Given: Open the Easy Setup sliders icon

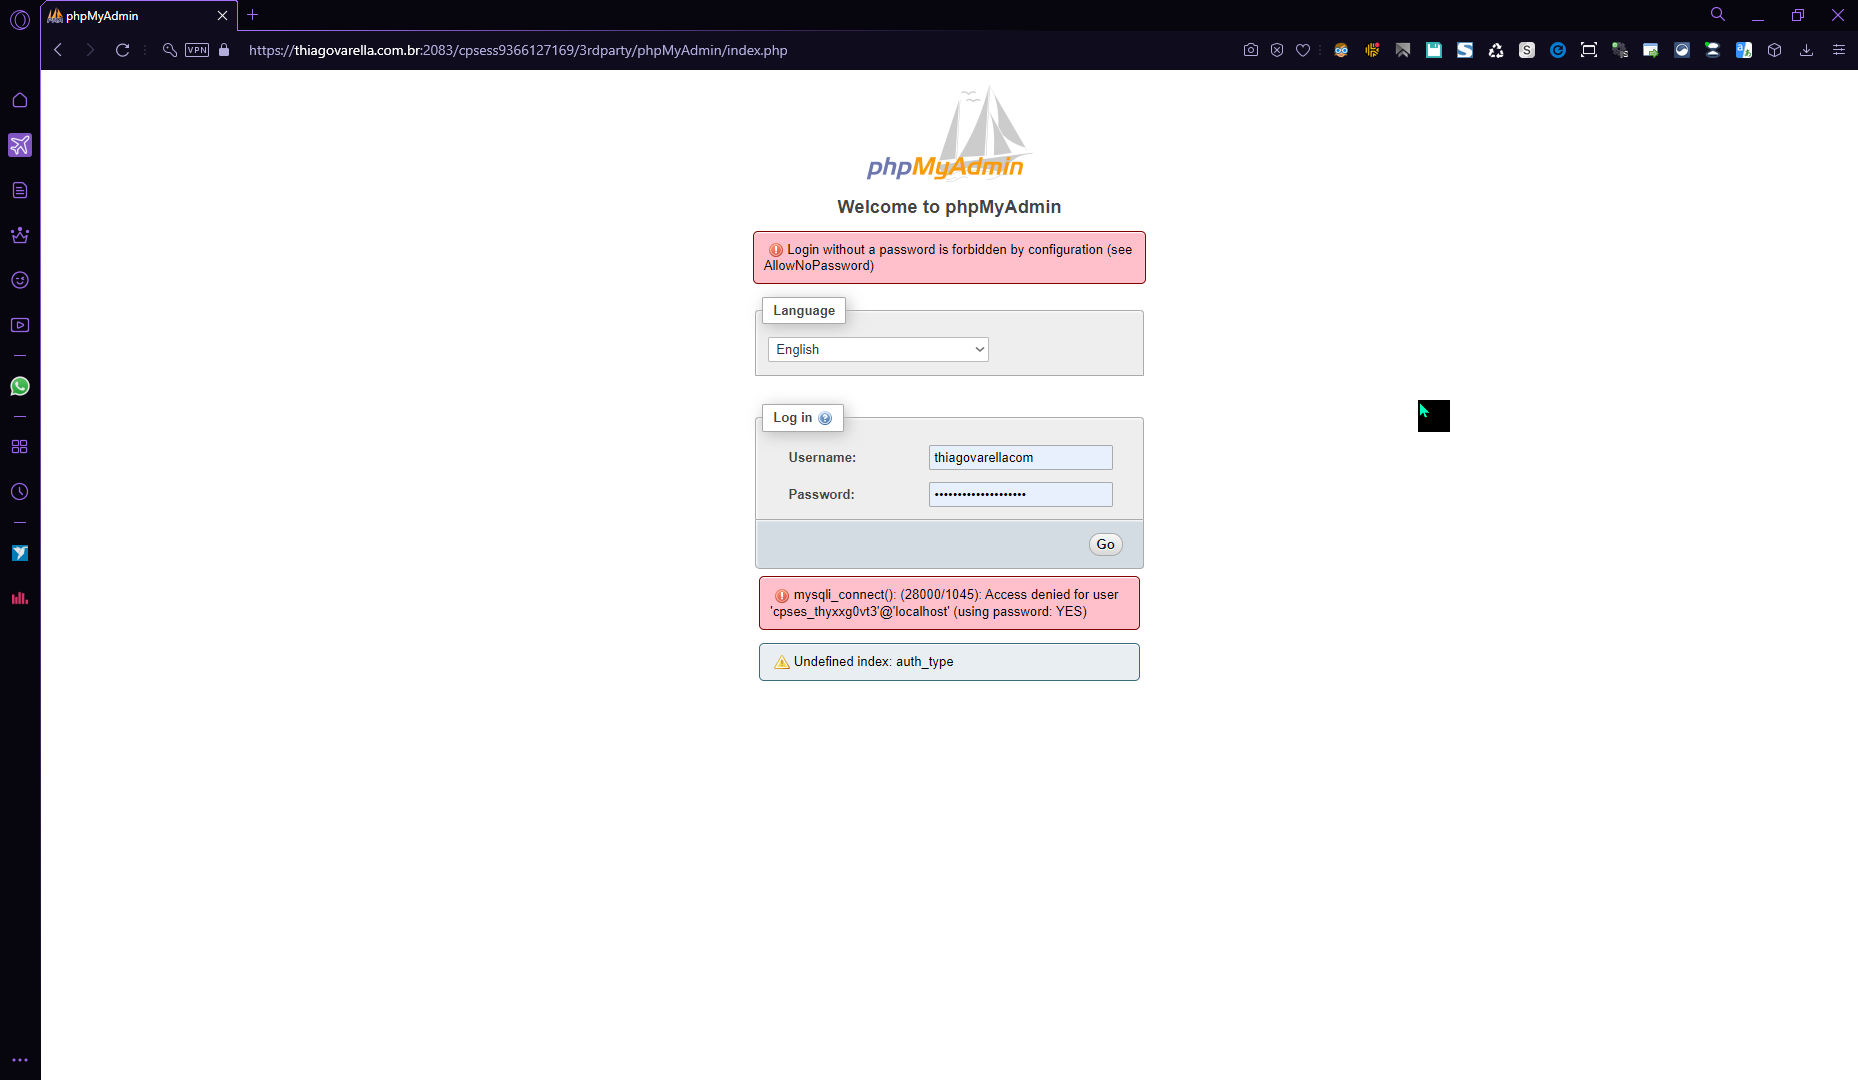Looking at the screenshot, I should coord(1838,50).
